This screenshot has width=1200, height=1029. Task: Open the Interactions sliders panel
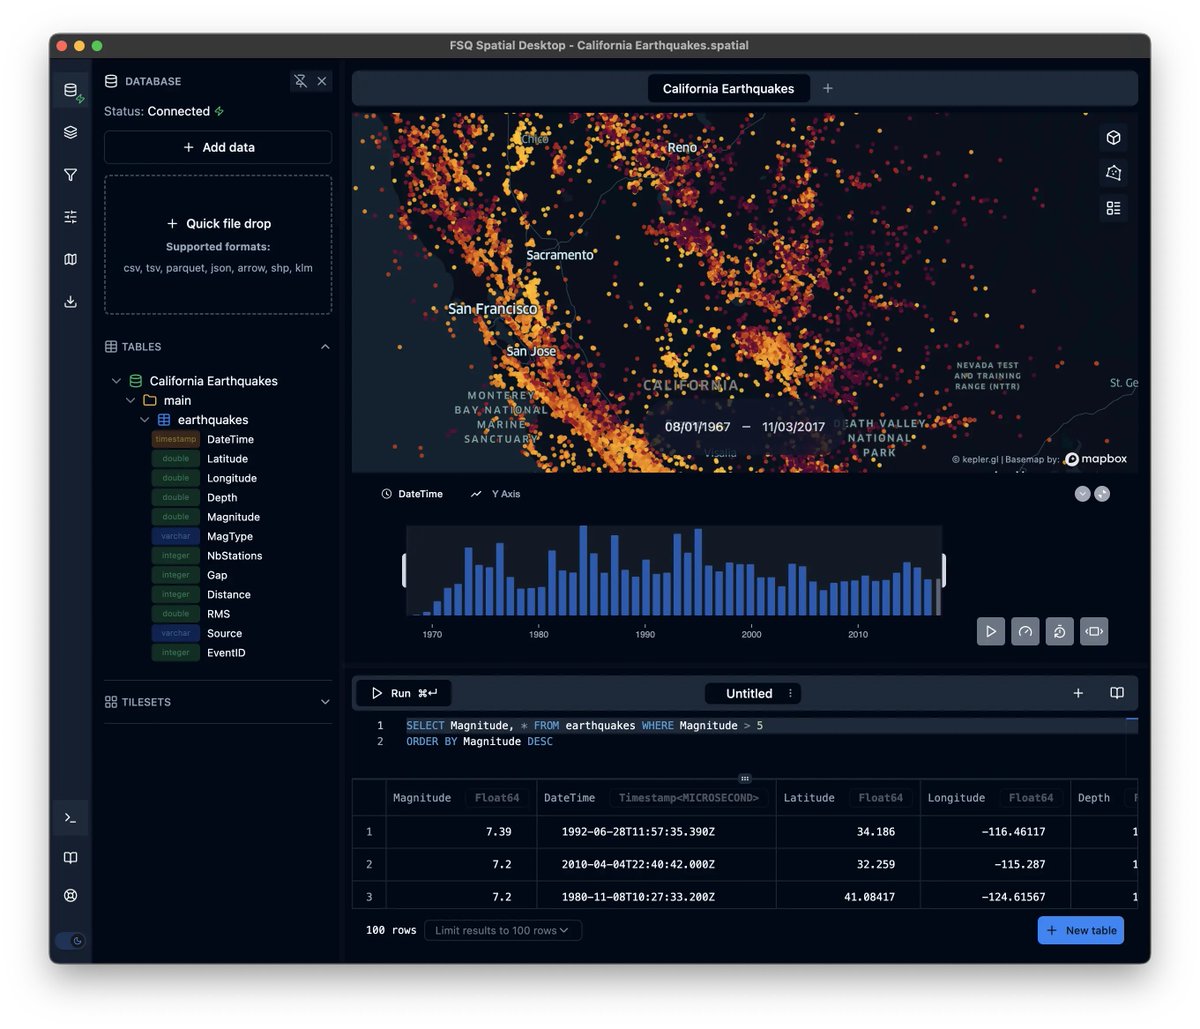(70, 217)
